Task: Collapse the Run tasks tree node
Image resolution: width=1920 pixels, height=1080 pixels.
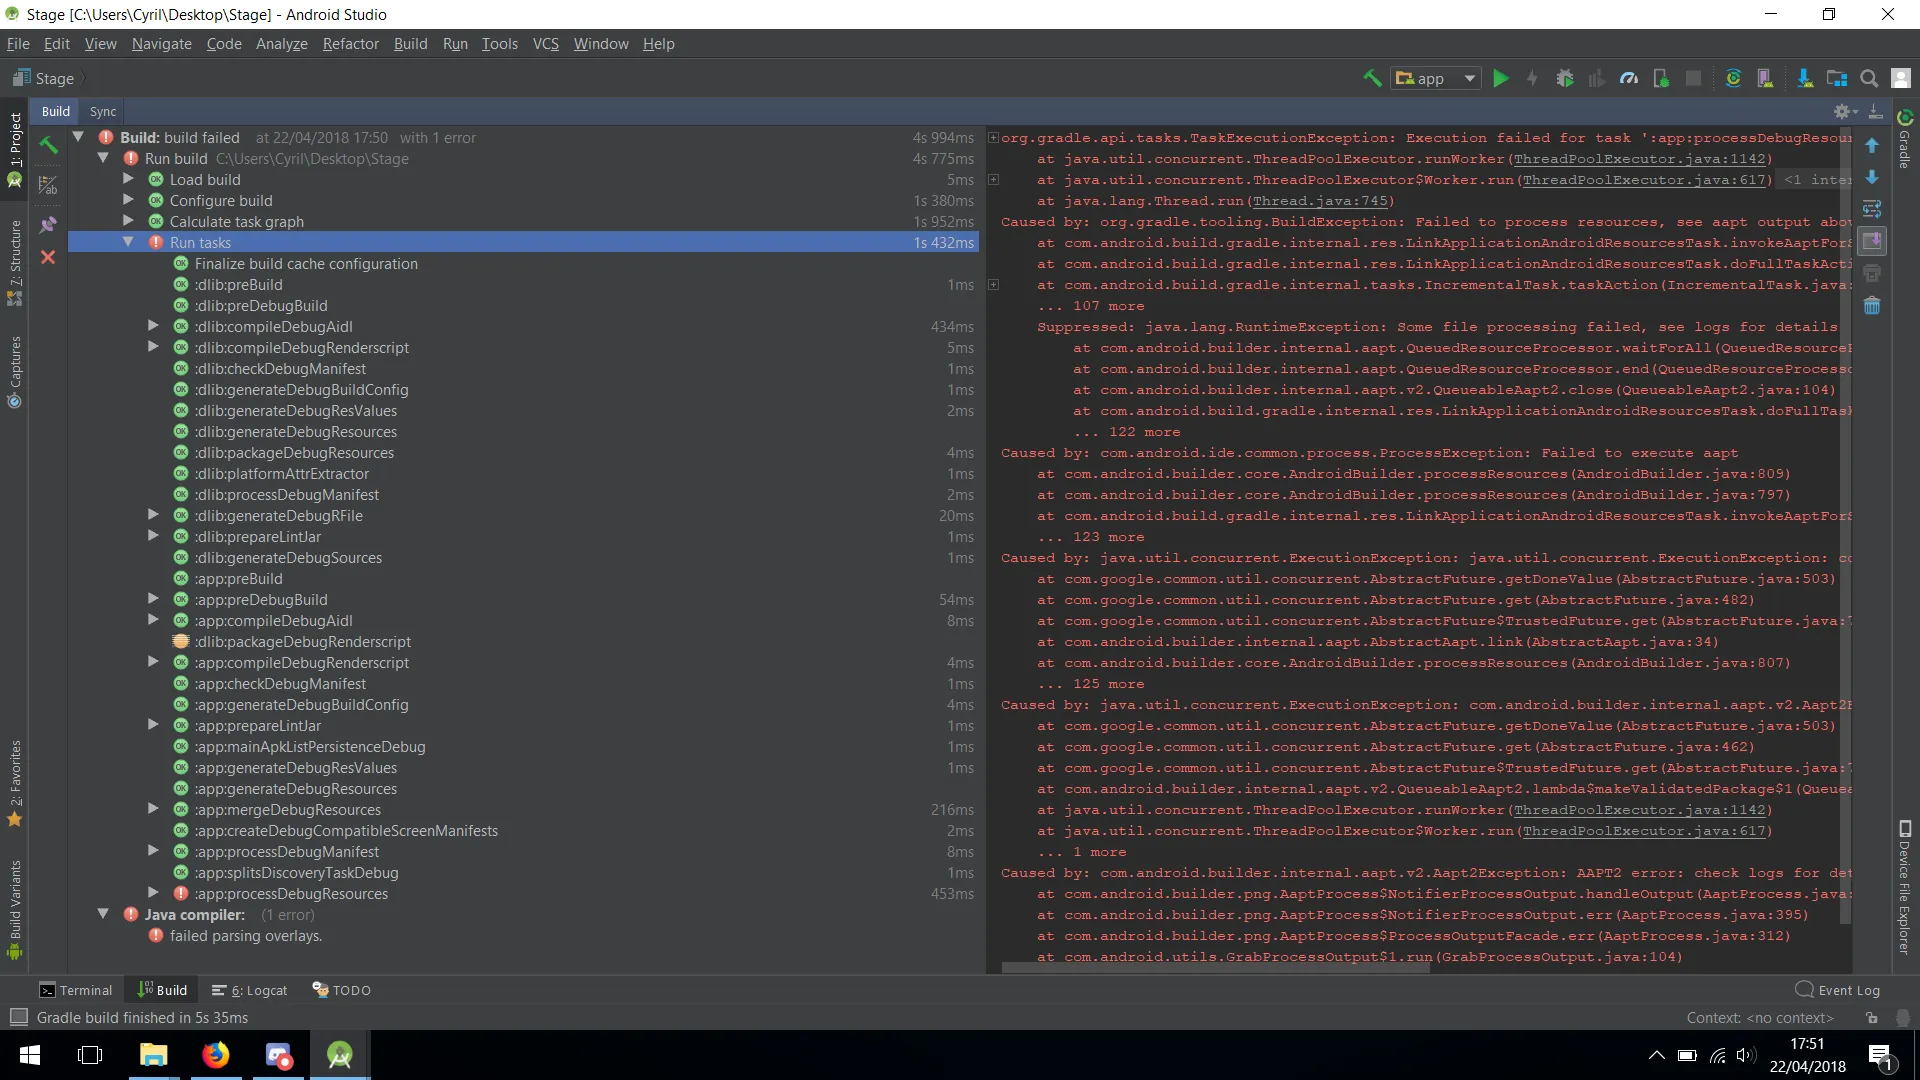Action: click(128, 242)
